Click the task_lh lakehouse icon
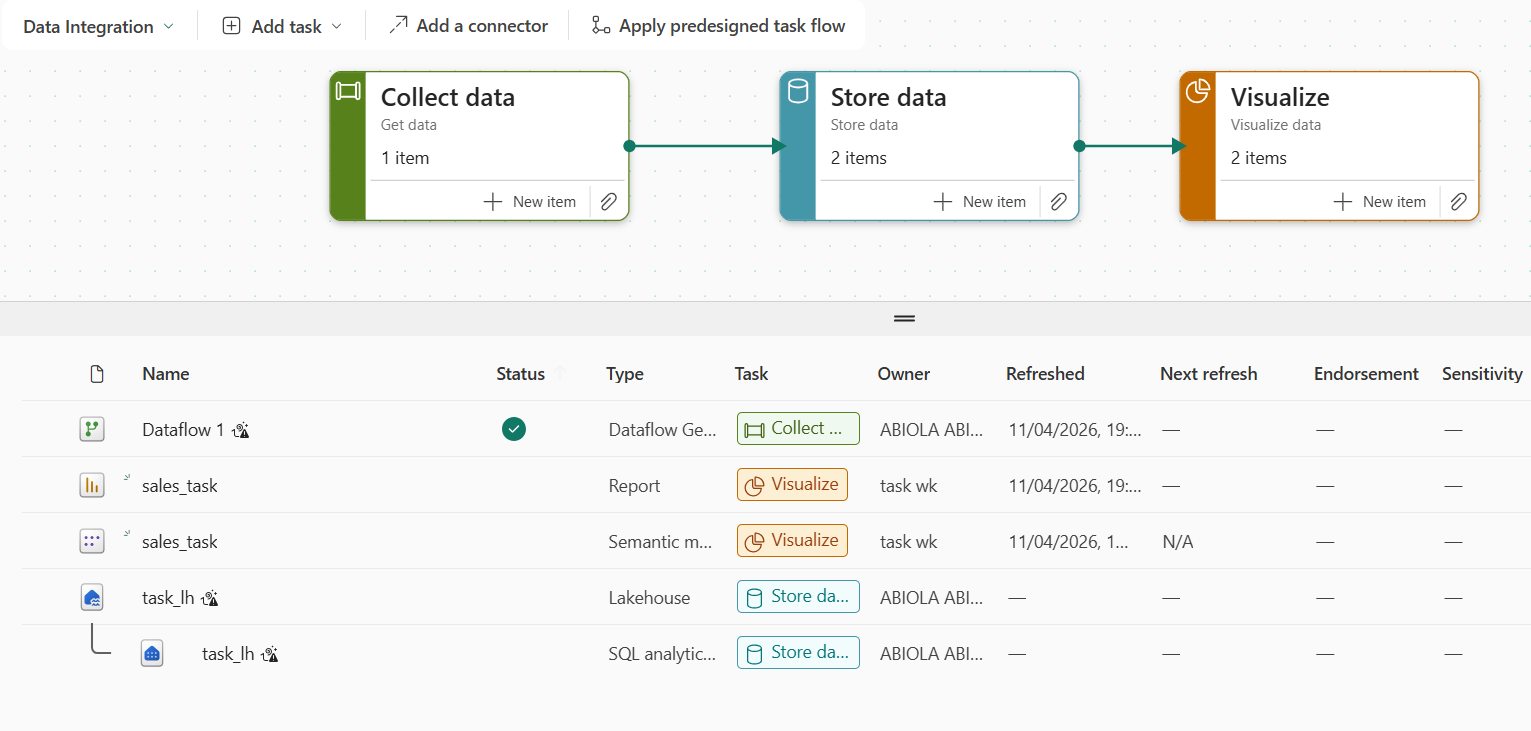The width and height of the screenshot is (1531, 731). click(92, 598)
